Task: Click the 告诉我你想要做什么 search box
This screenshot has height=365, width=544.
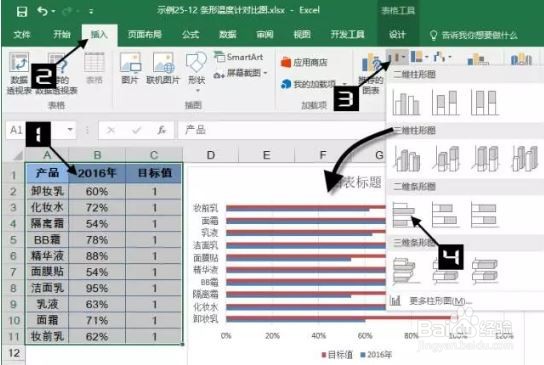Action: pyautogui.click(x=474, y=35)
